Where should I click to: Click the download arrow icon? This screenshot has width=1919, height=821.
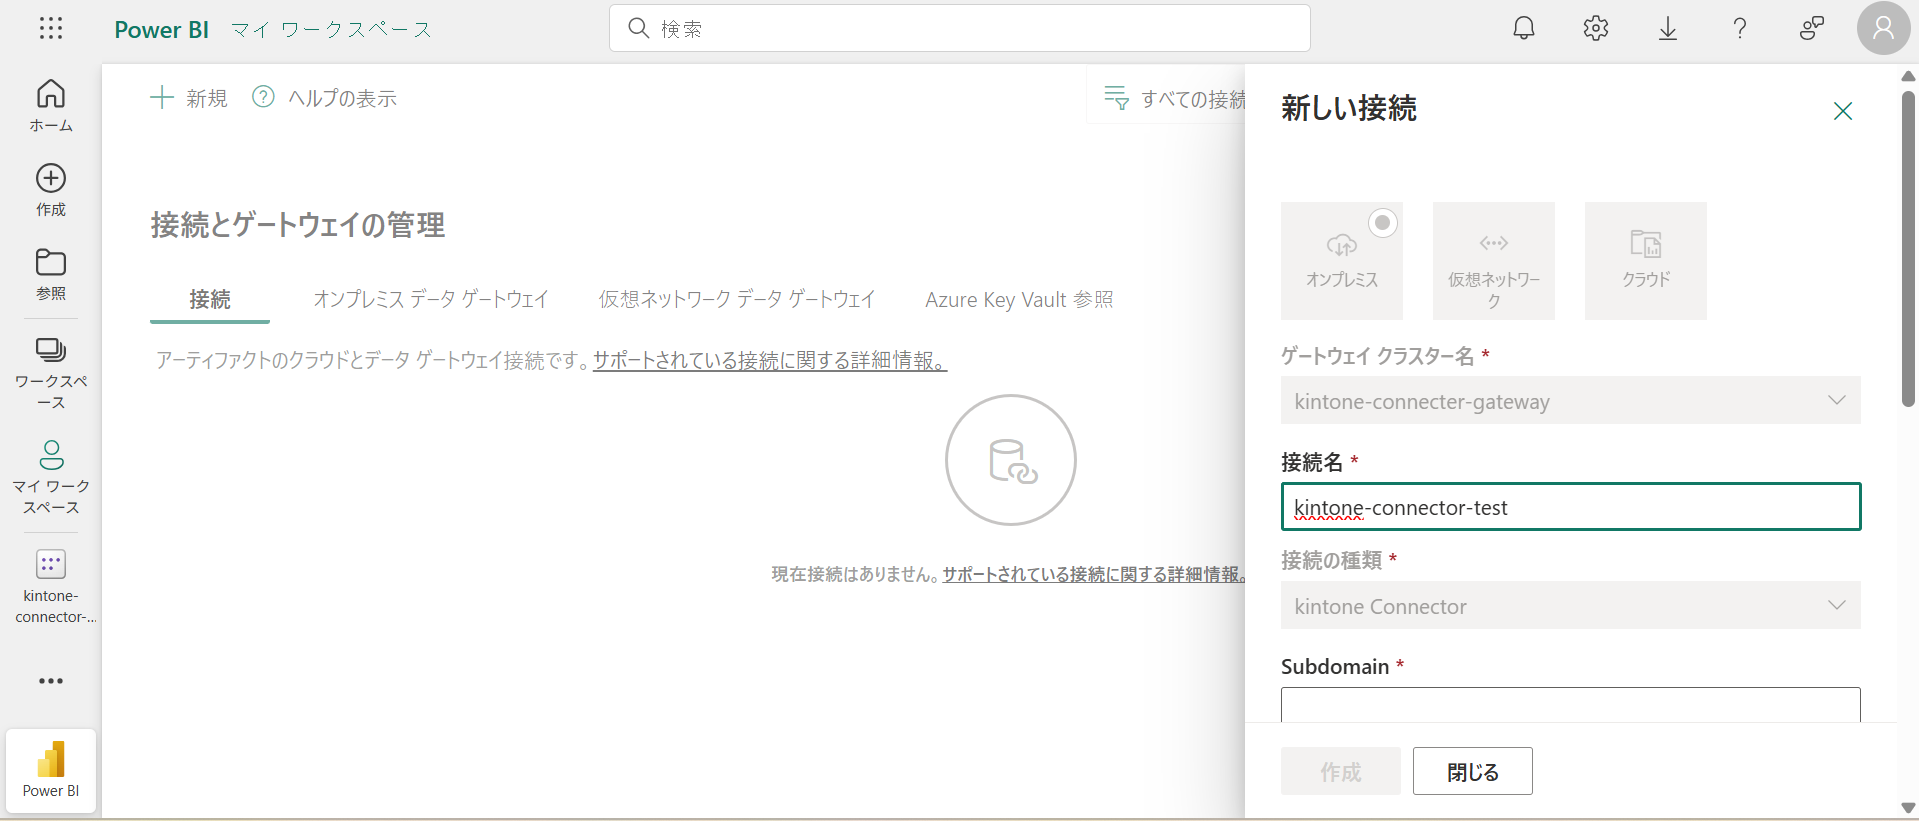1668,28
